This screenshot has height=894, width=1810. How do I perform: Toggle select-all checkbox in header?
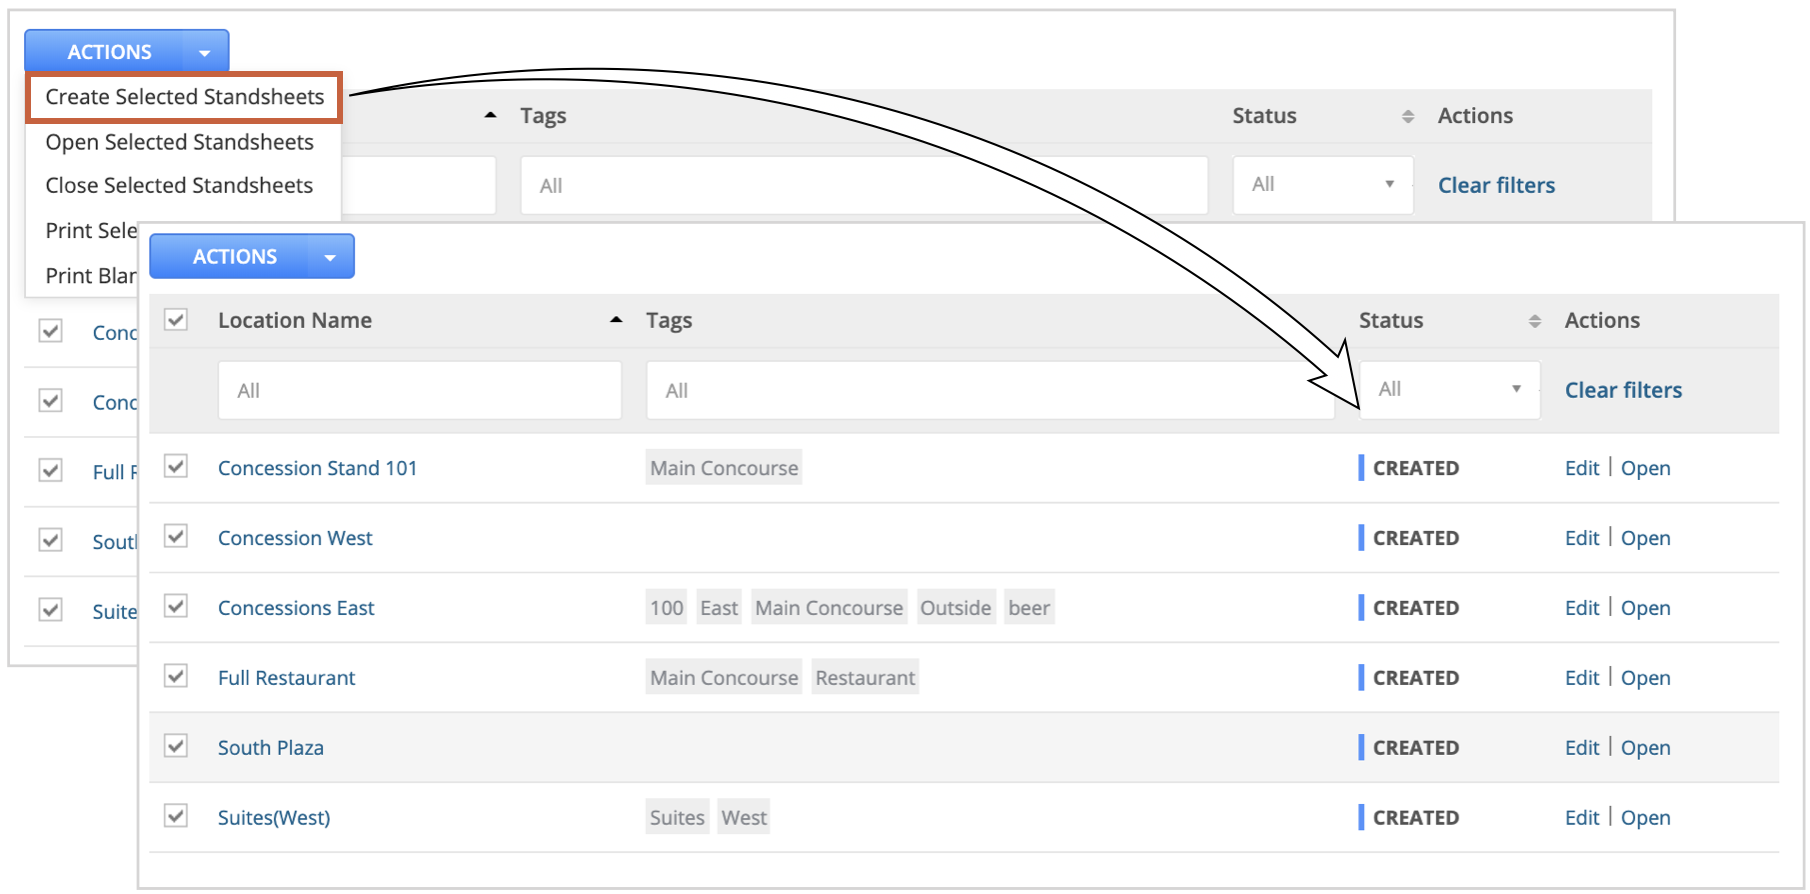click(x=176, y=320)
